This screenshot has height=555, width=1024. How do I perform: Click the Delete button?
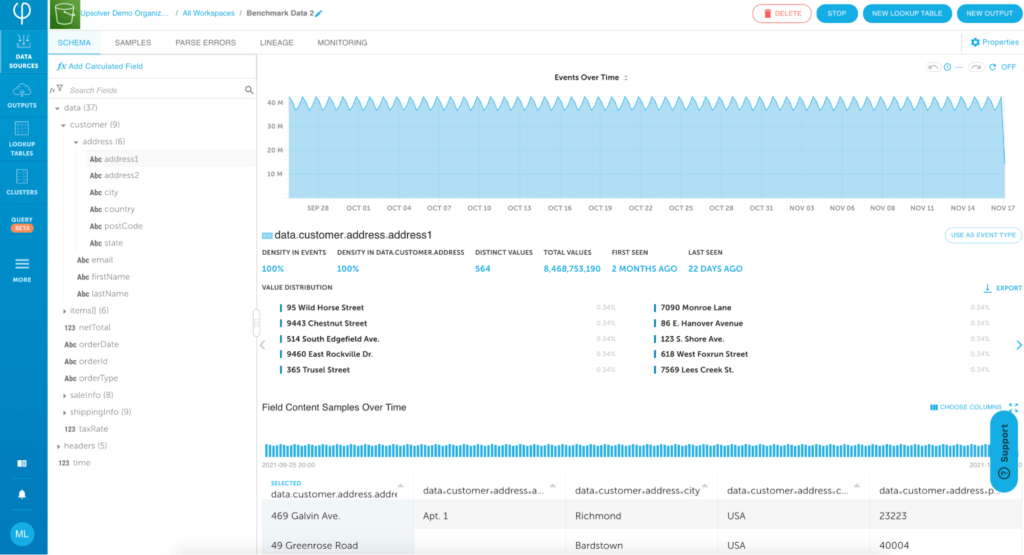pos(782,14)
